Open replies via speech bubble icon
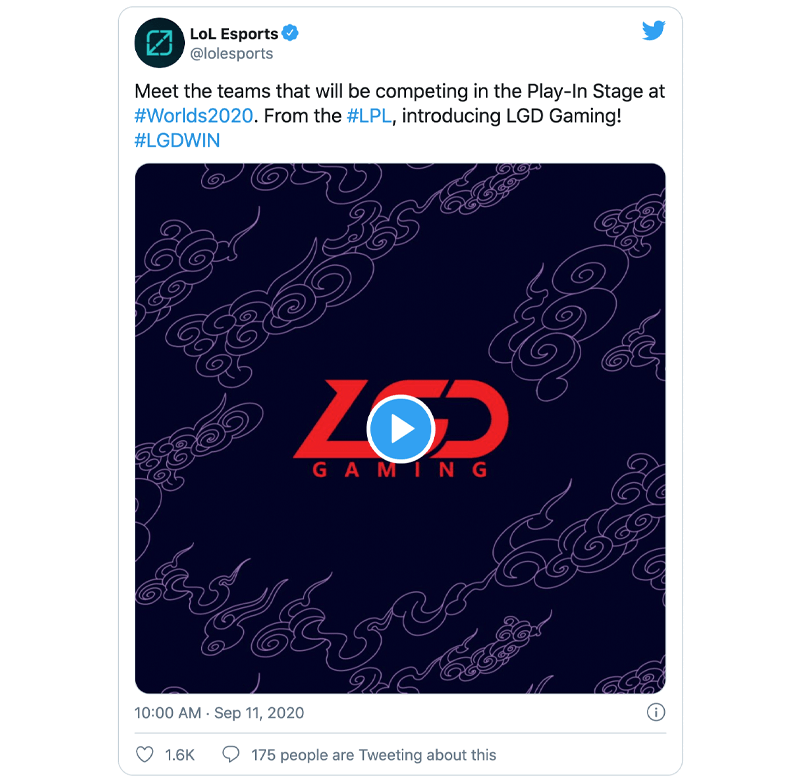This screenshot has width=800, height=780. coord(231,754)
